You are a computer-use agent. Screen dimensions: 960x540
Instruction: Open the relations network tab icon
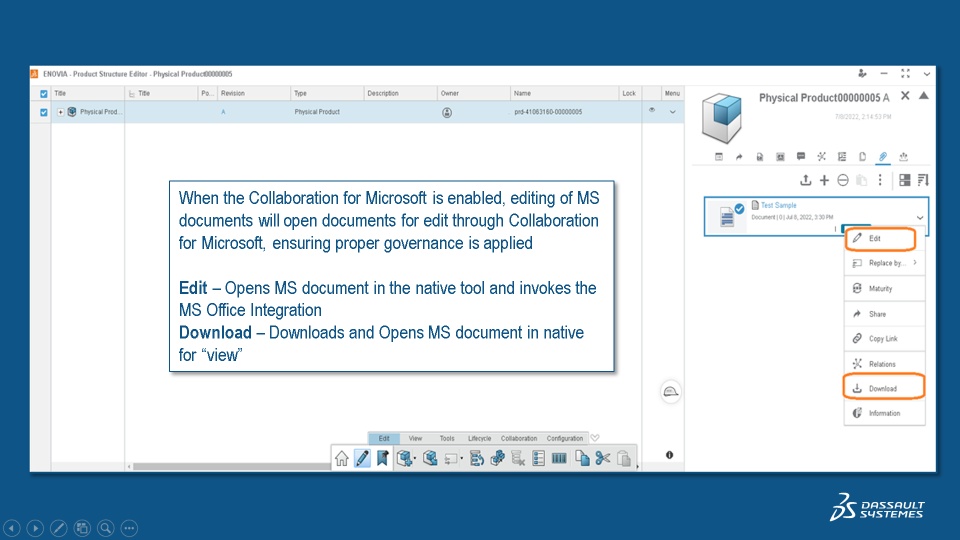[822, 157]
